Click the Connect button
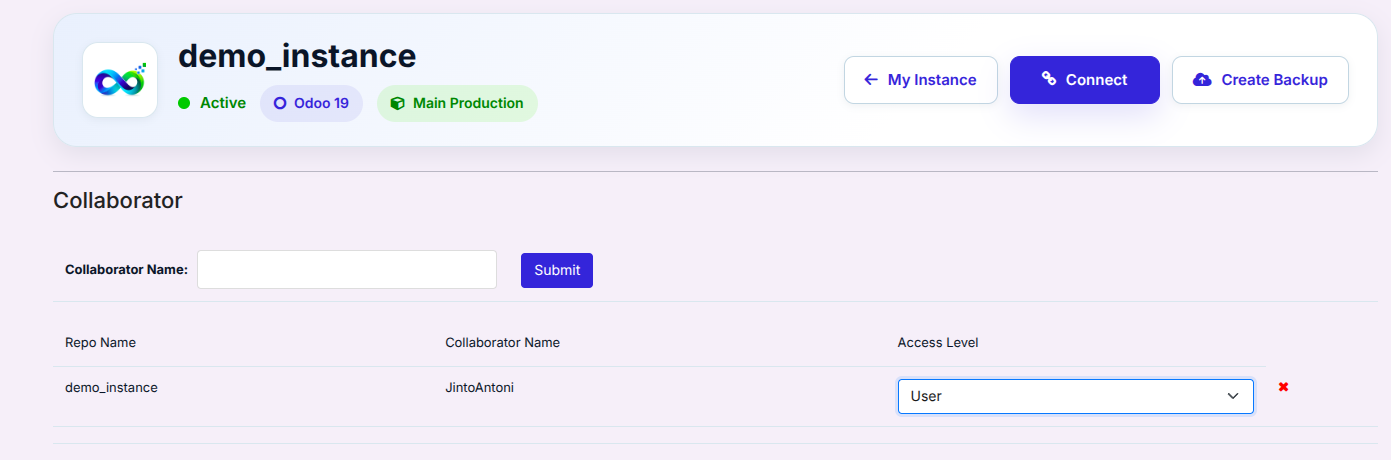The height and width of the screenshot is (460, 1391). pyautogui.click(x=1084, y=80)
